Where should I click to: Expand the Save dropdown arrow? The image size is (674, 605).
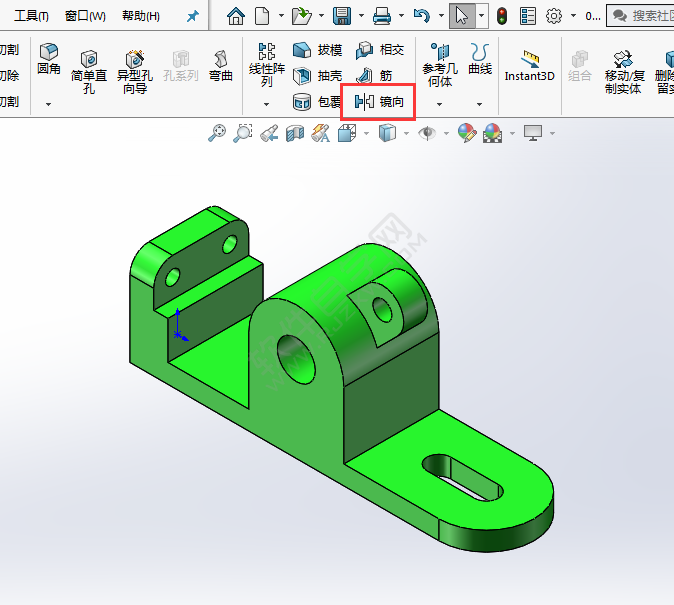point(362,16)
